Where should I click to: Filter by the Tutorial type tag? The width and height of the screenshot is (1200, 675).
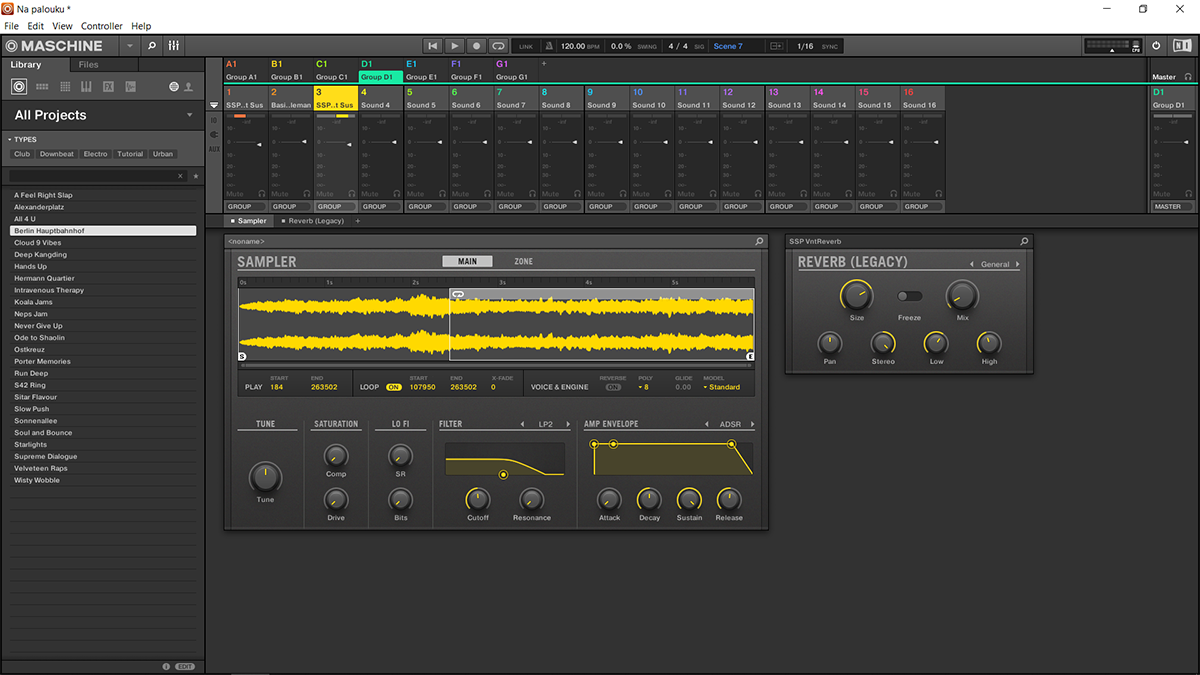[130, 154]
